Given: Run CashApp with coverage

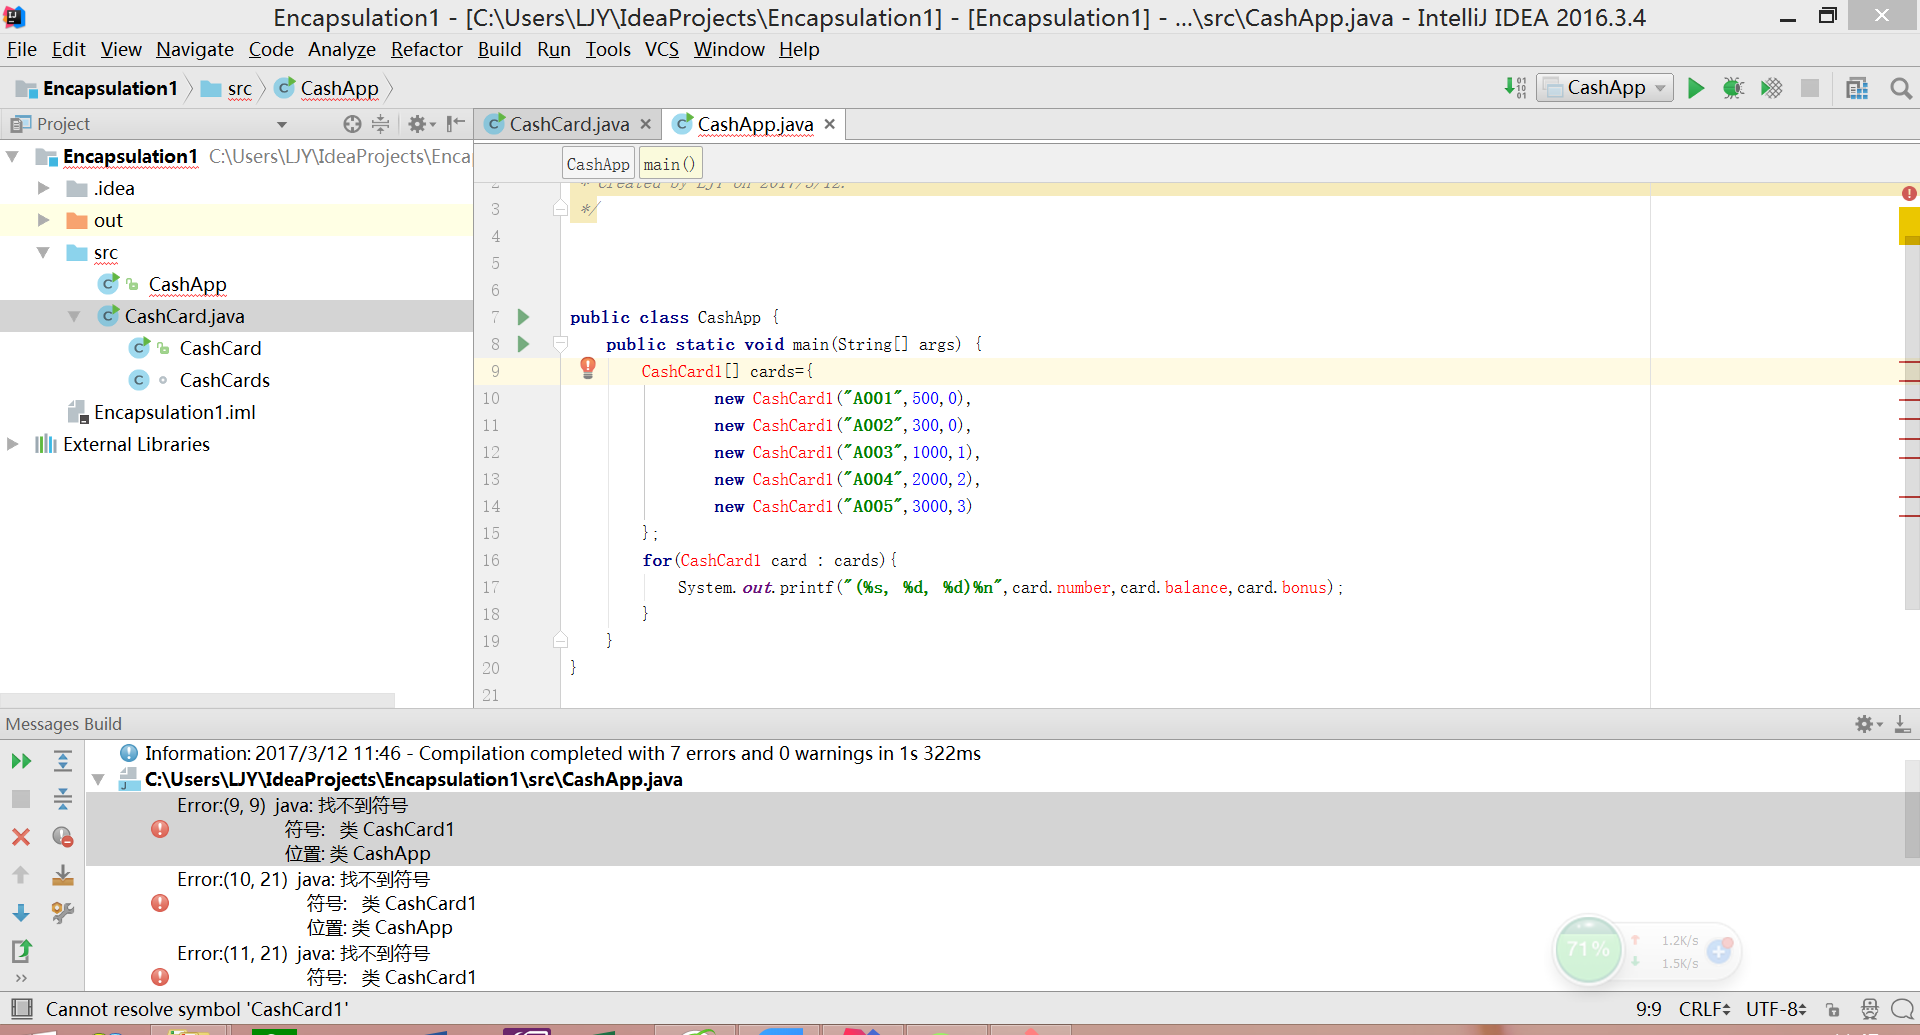Looking at the screenshot, I should click(1771, 88).
